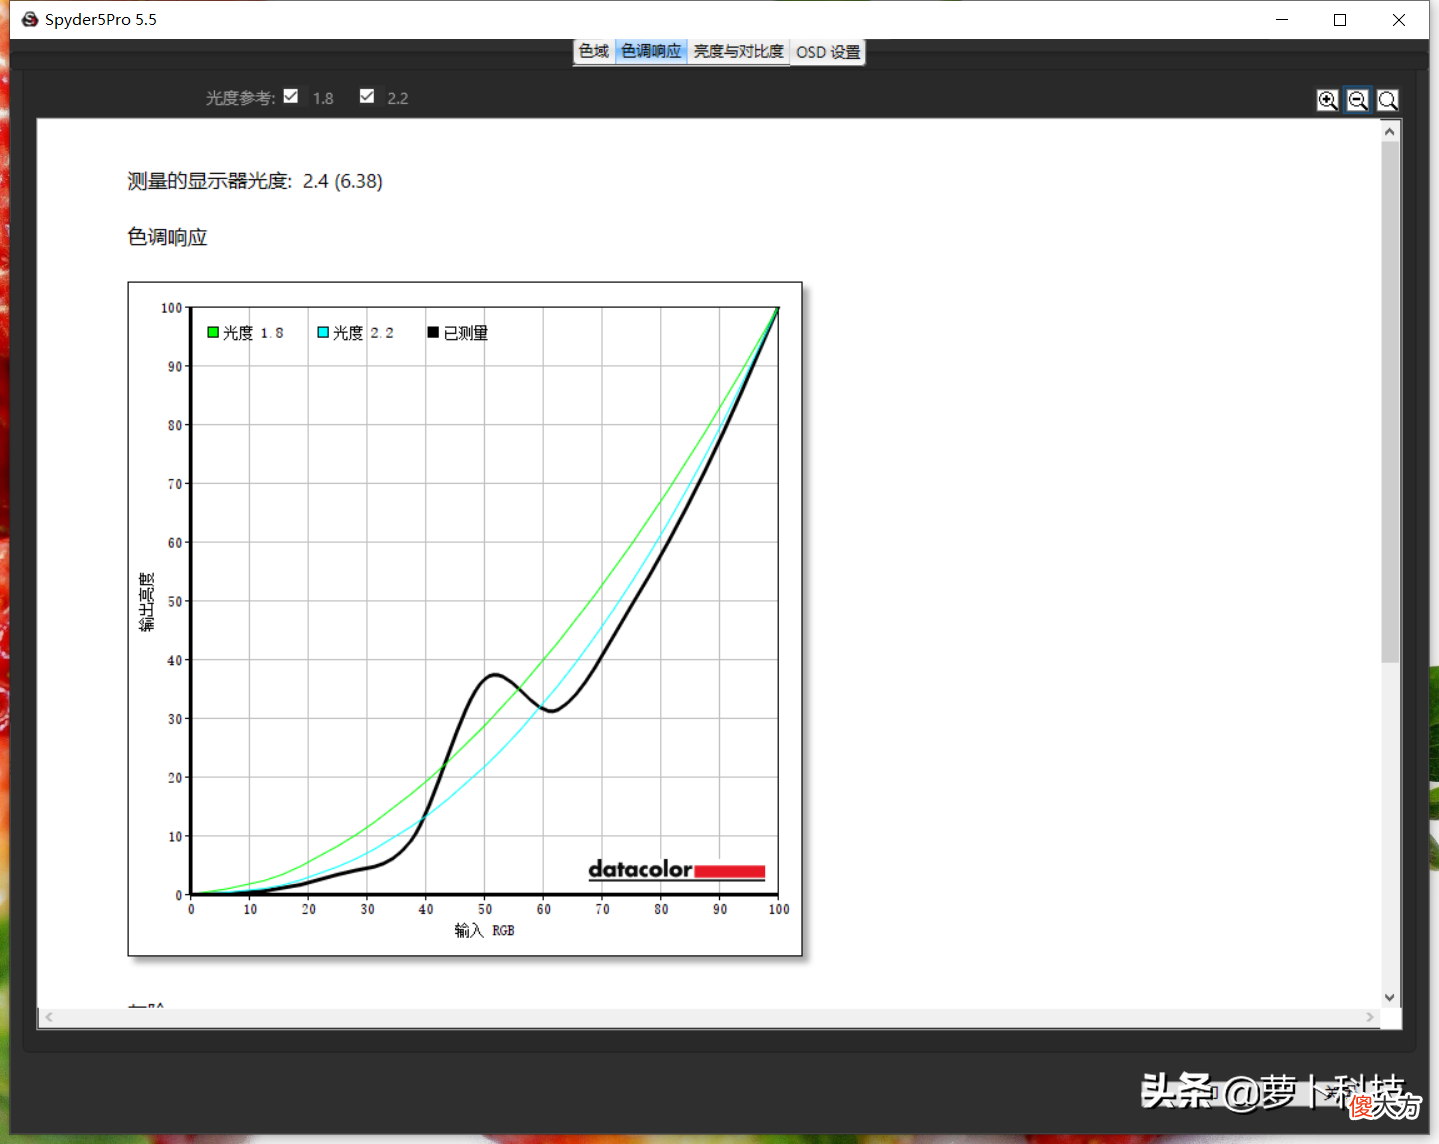Click the green 光度 1.8 legend swatch
The height and width of the screenshot is (1144, 1439).
point(213,332)
